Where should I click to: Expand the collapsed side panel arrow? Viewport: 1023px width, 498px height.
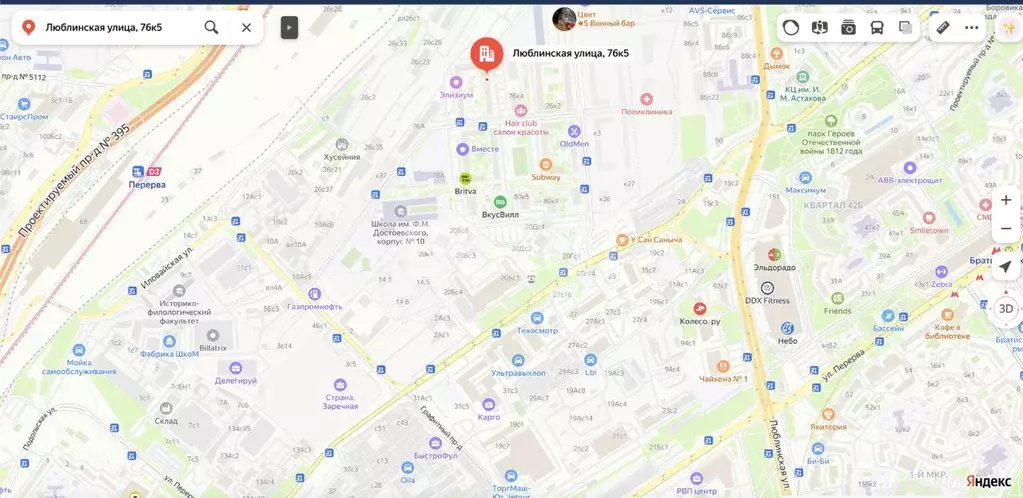click(290, 27)
